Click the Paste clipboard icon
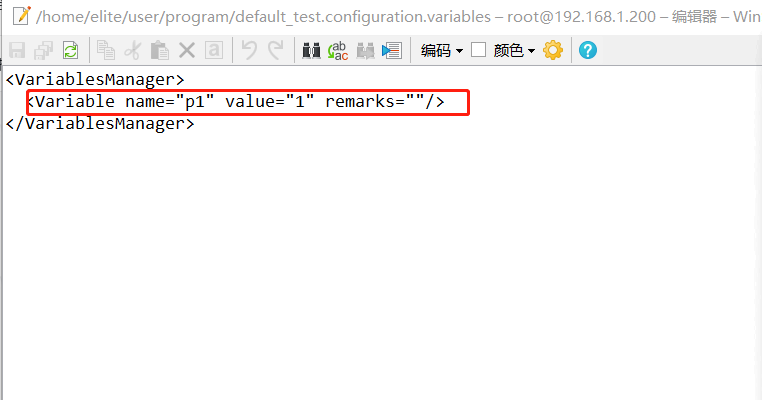 [159, 50]
